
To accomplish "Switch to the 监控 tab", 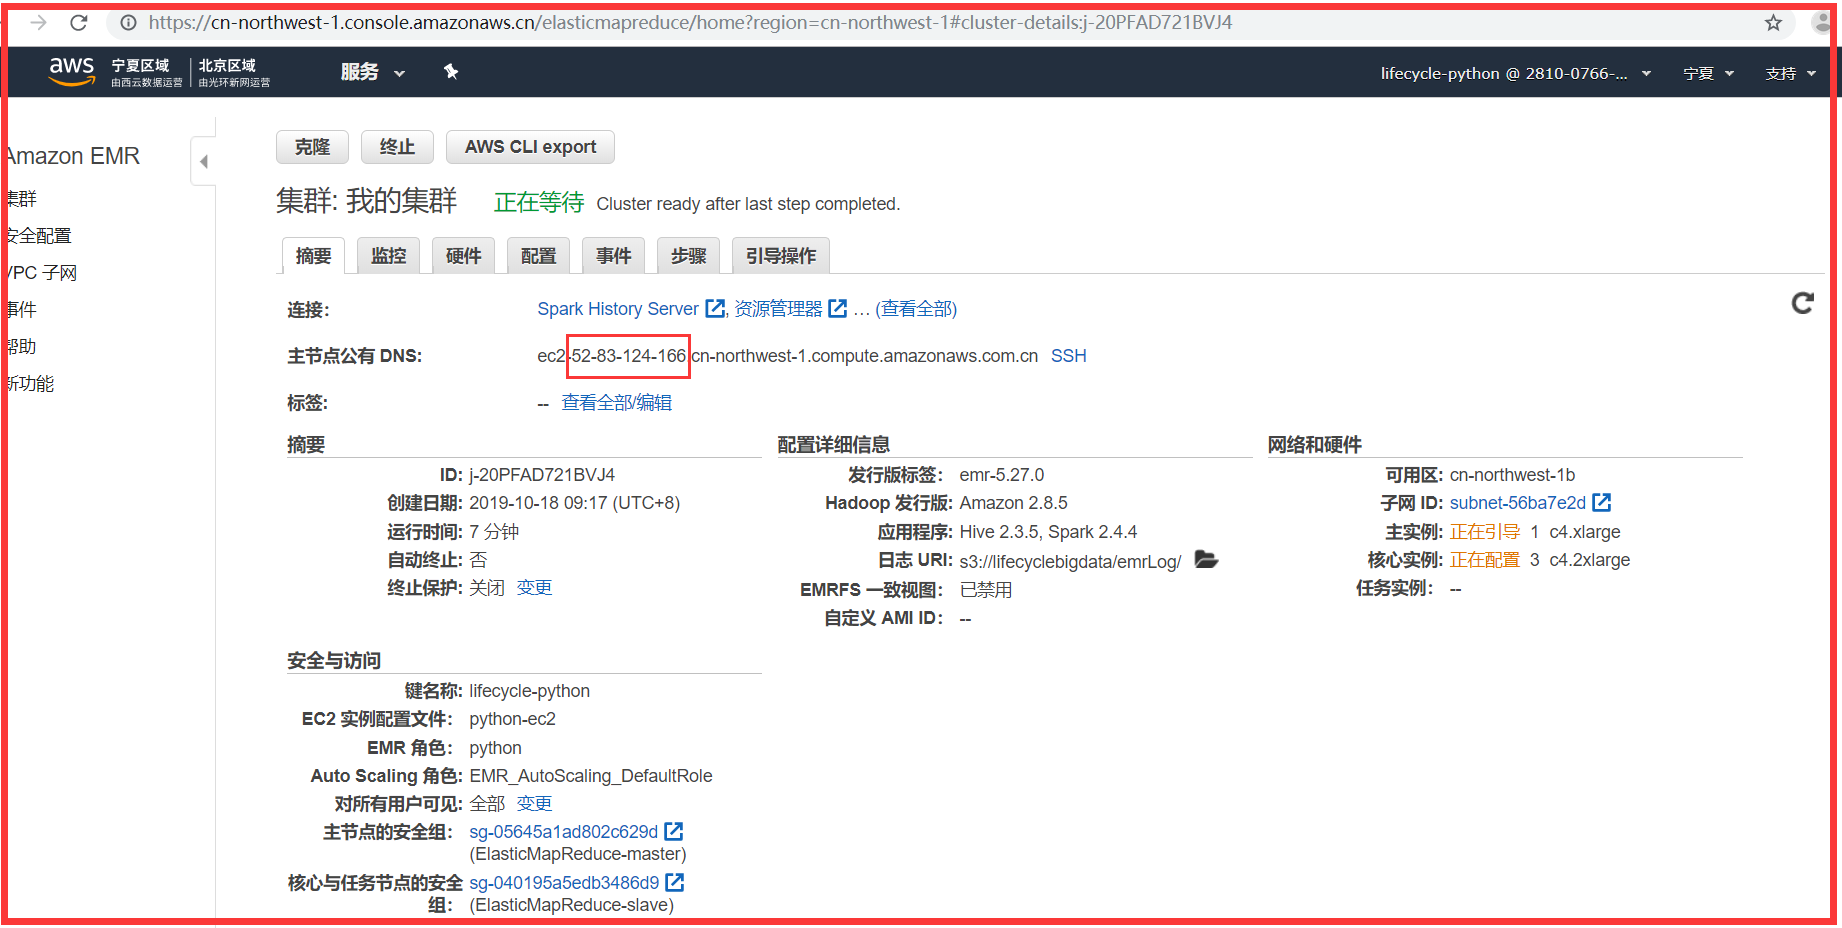I will coord(388,255).
